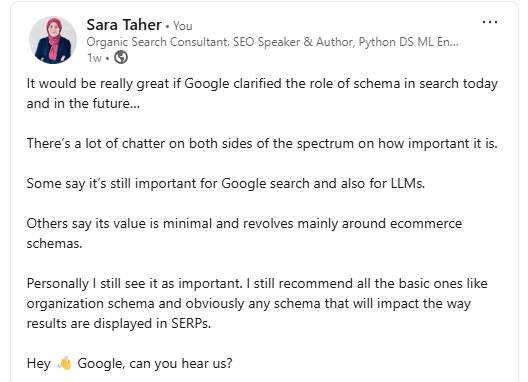
Task: Click the sentence about chatter on both sides
Action: 262,144
